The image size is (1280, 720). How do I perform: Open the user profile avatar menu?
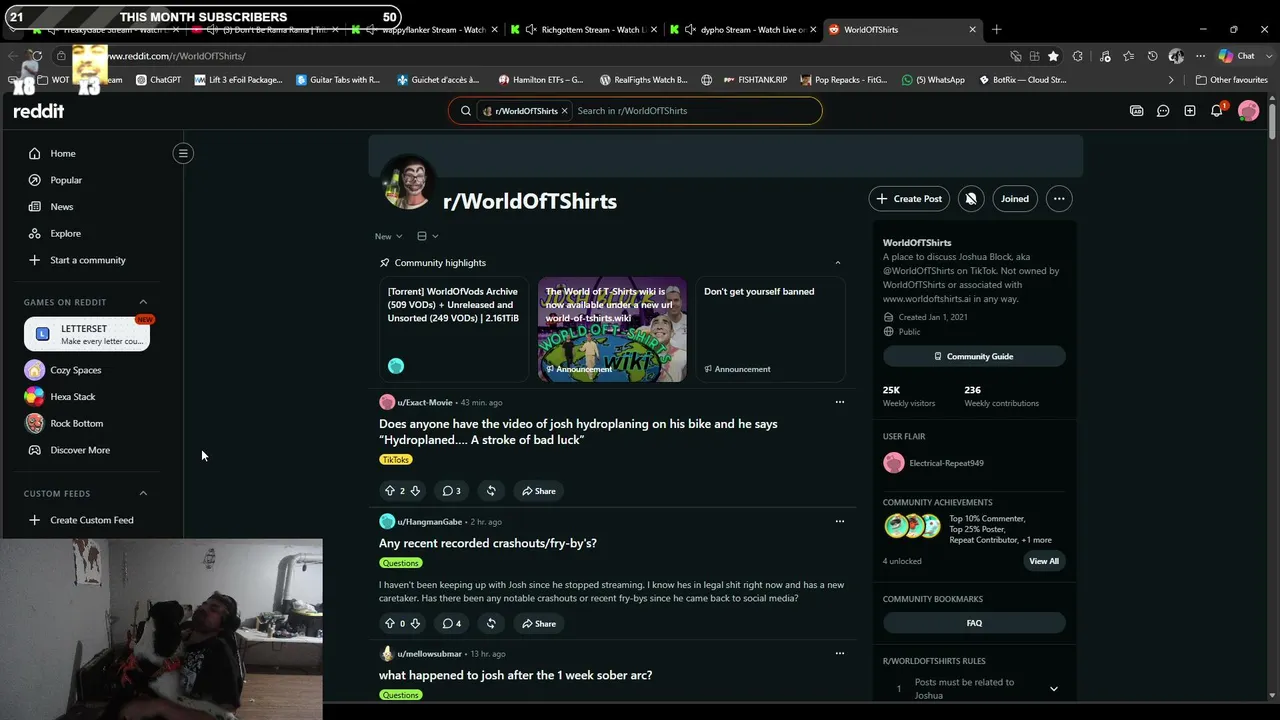click(1248, 111)
